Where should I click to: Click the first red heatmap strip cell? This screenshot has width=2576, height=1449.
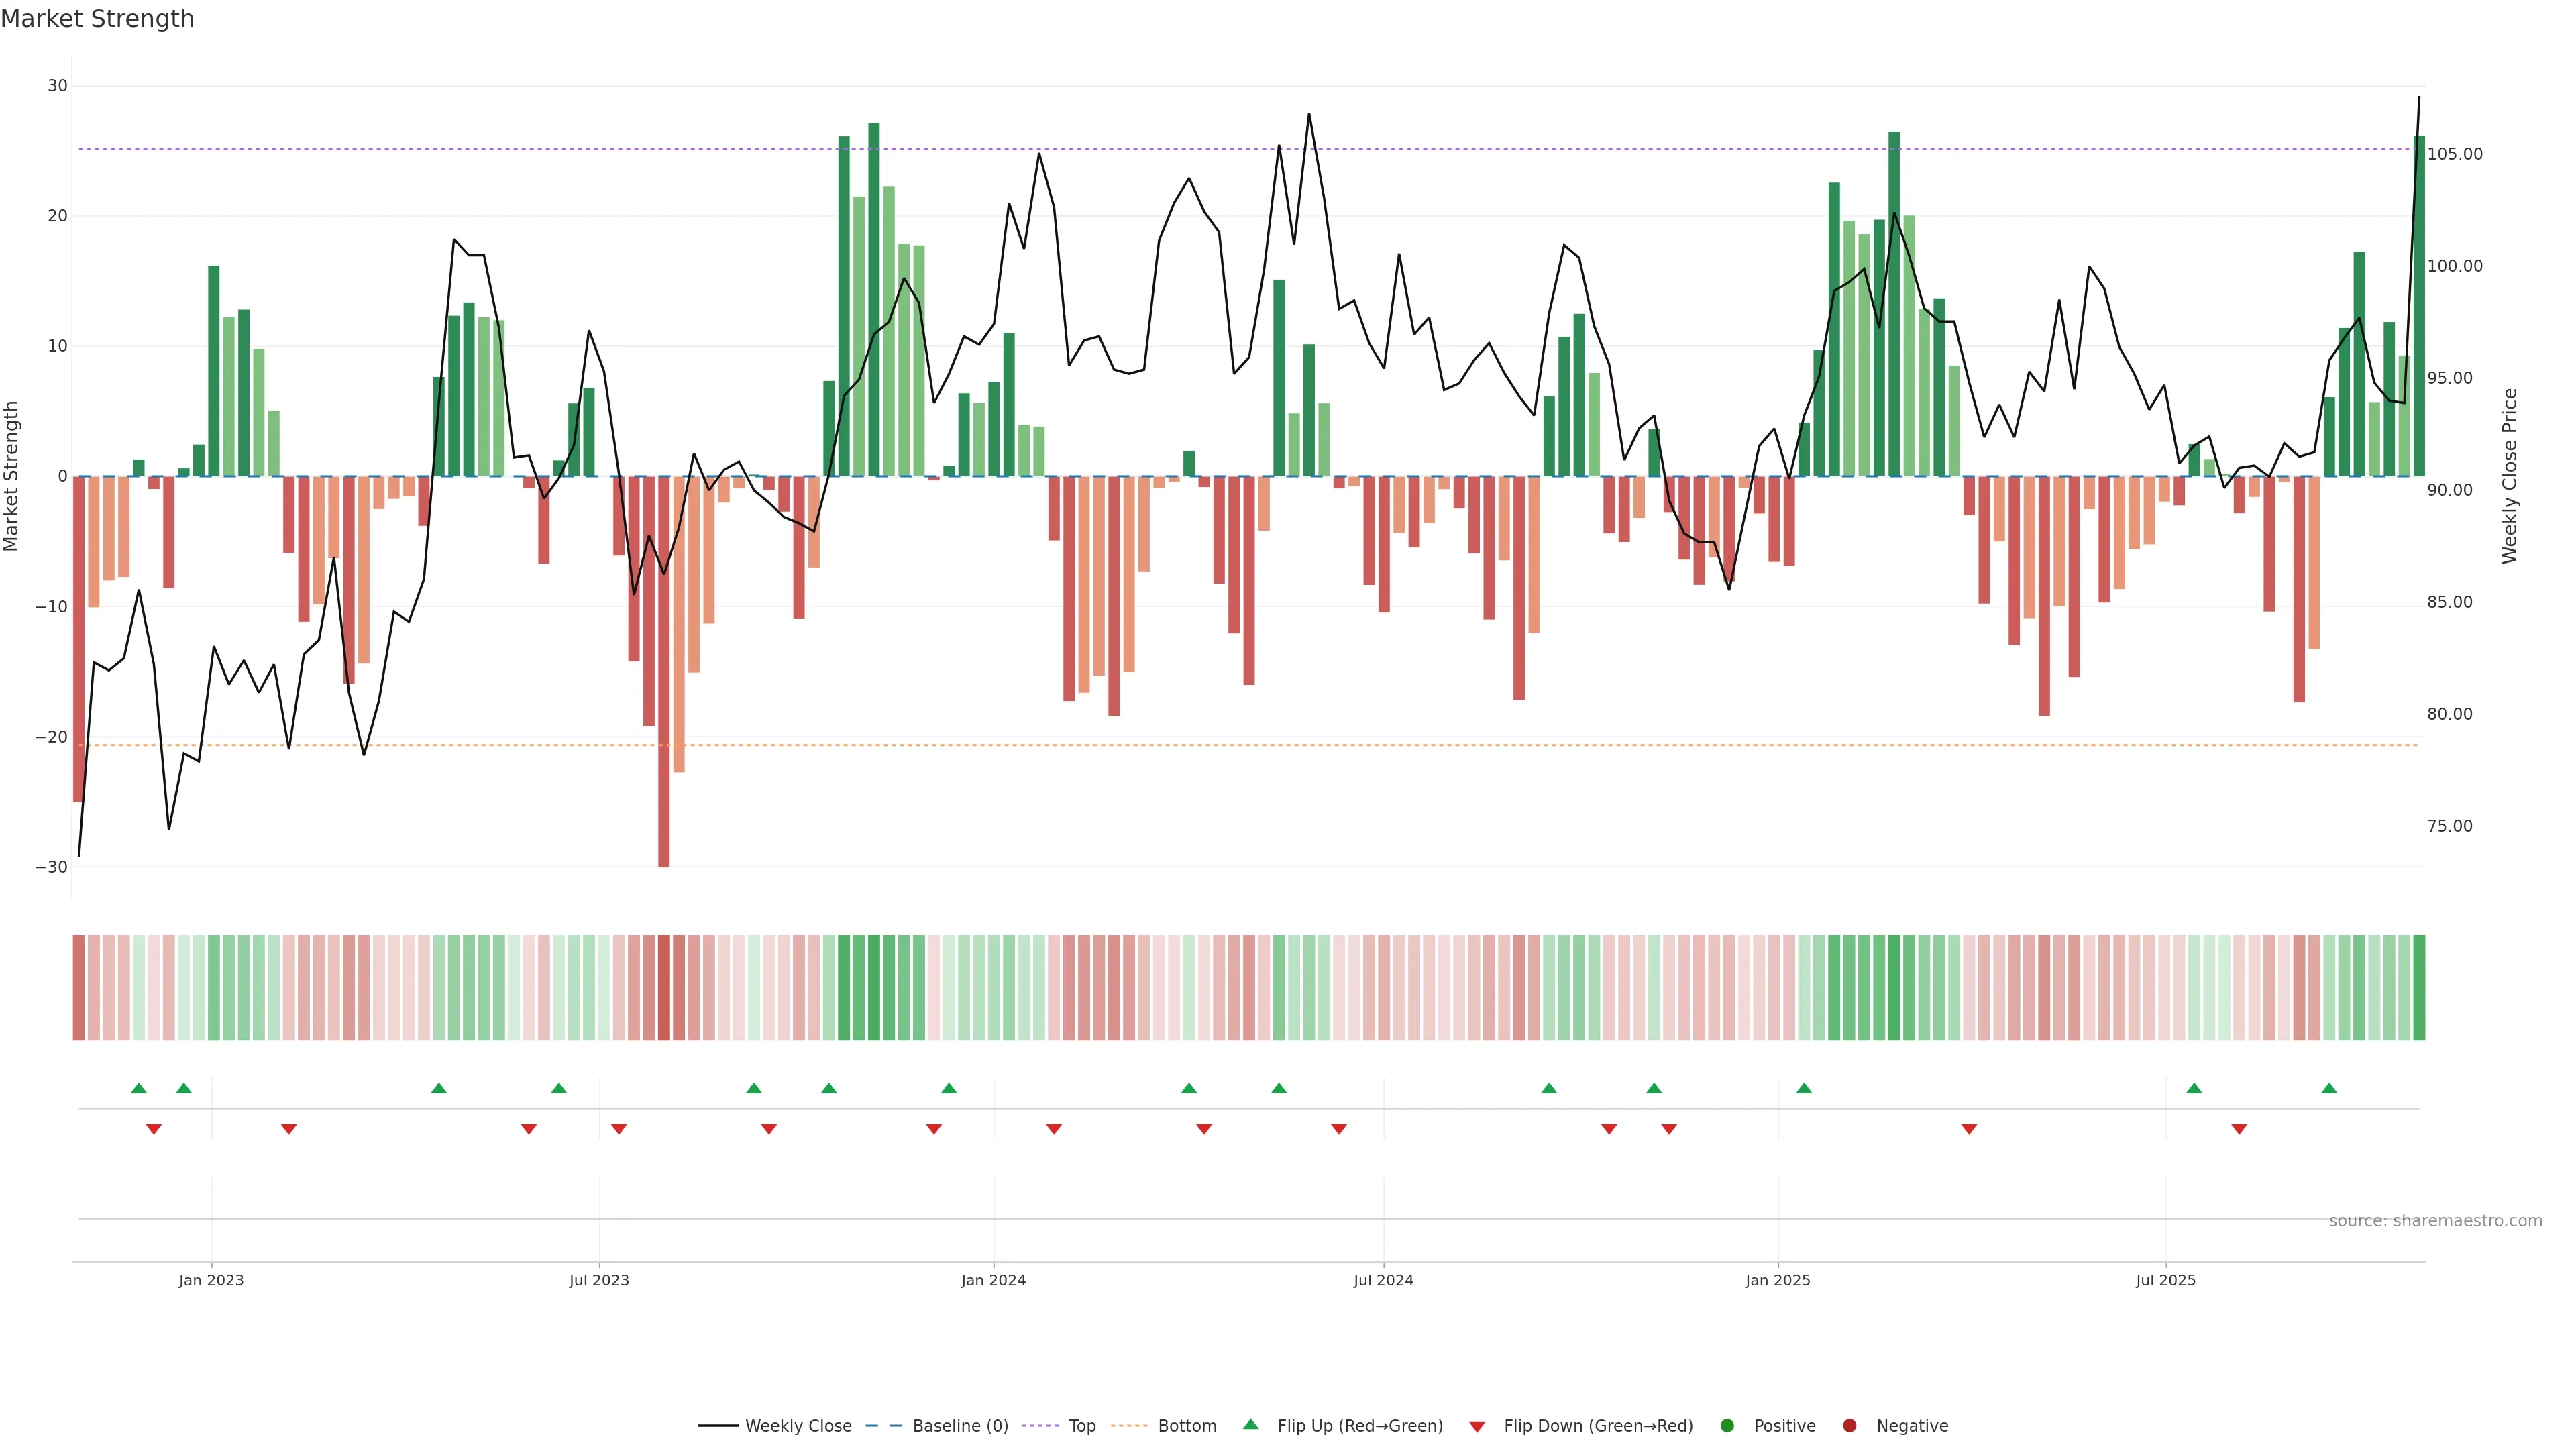(x=78, y=988)
